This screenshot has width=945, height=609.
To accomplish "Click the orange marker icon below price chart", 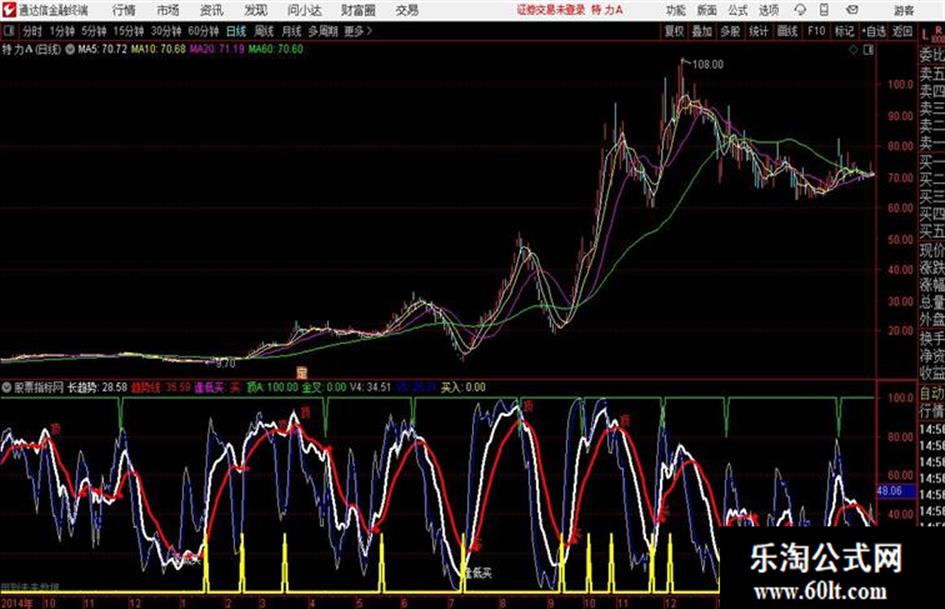I will (x=302, y=372).
